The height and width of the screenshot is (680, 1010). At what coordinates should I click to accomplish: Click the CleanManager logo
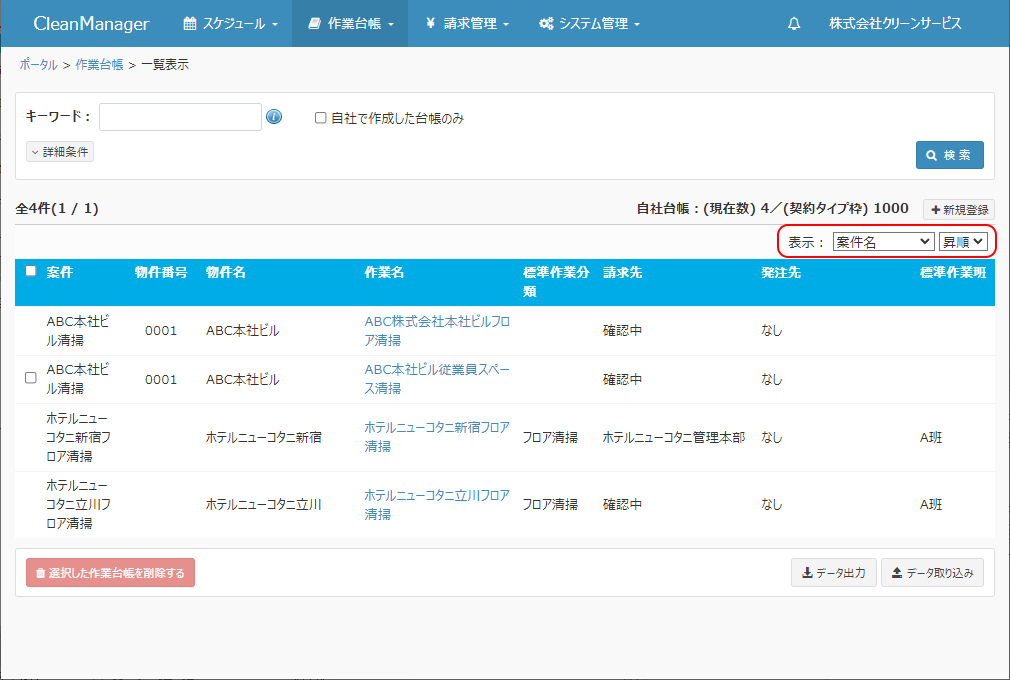coord(91,24)
